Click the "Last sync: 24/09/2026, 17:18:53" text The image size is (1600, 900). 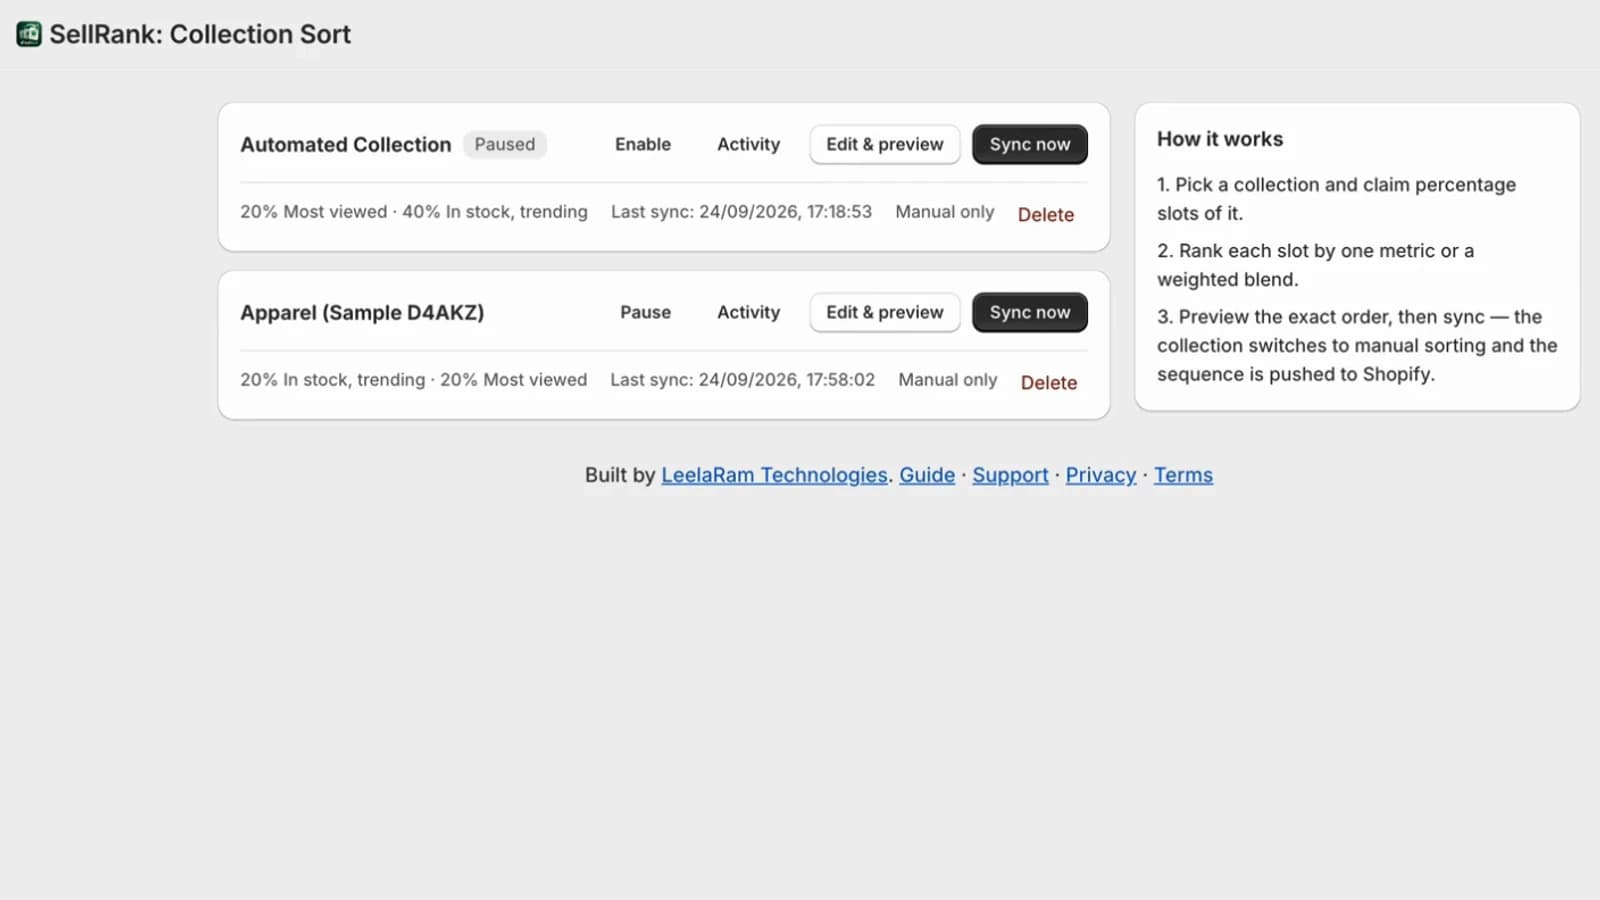tap(741, 212)
